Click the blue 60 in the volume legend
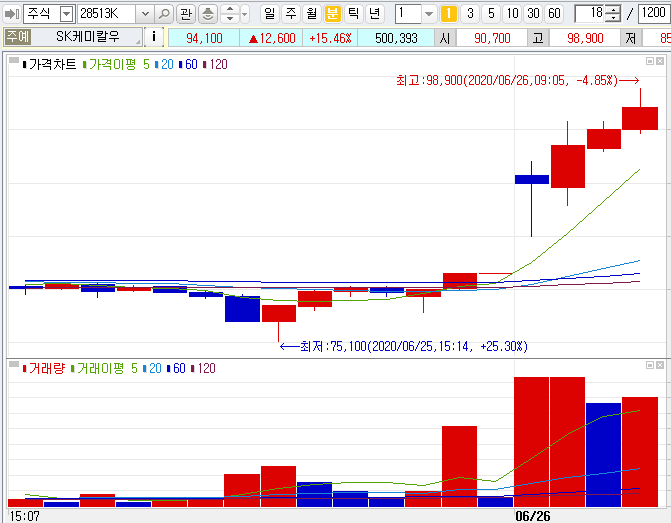The width and height of the screenshot is (671, 523). [x=179, y=368]
